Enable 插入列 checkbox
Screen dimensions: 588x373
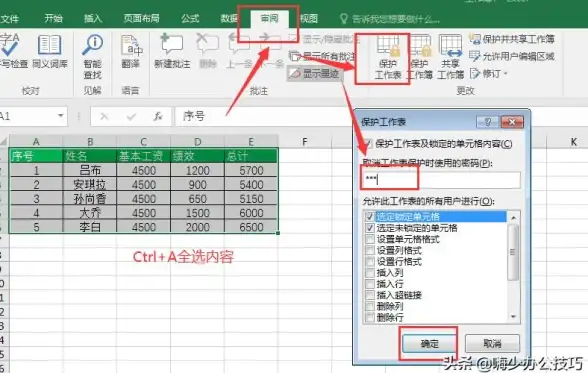(x=370, y=273)
